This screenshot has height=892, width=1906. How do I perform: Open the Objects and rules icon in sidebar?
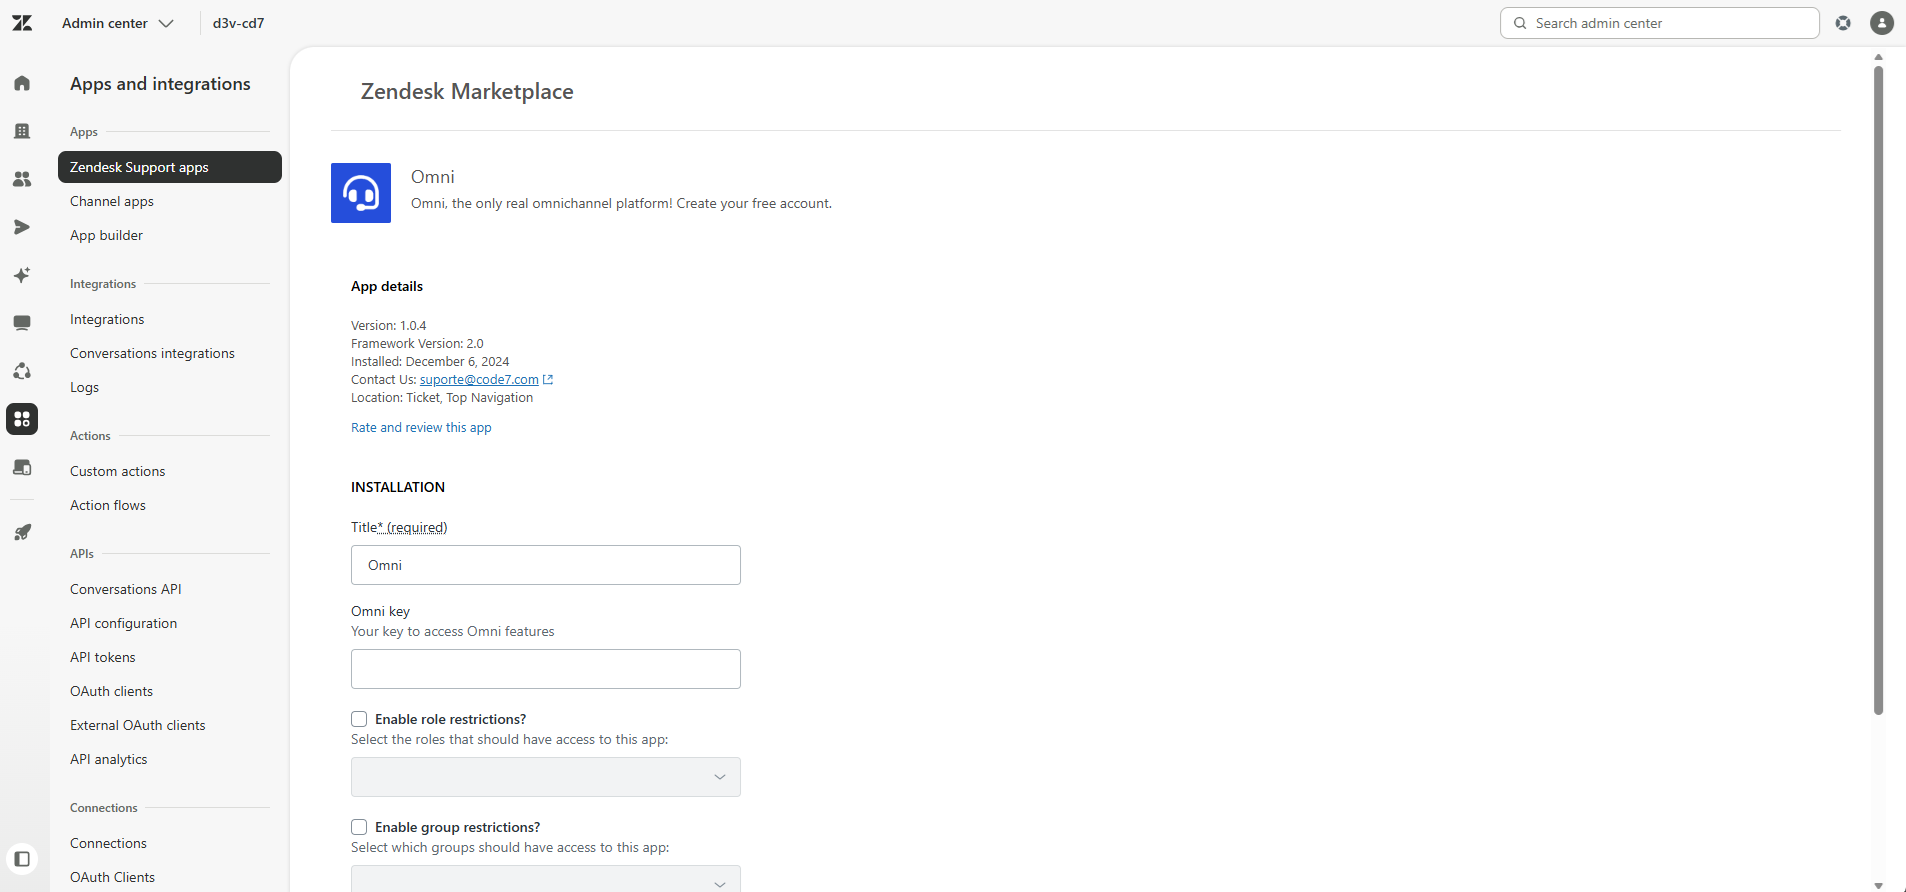point(22,371)
